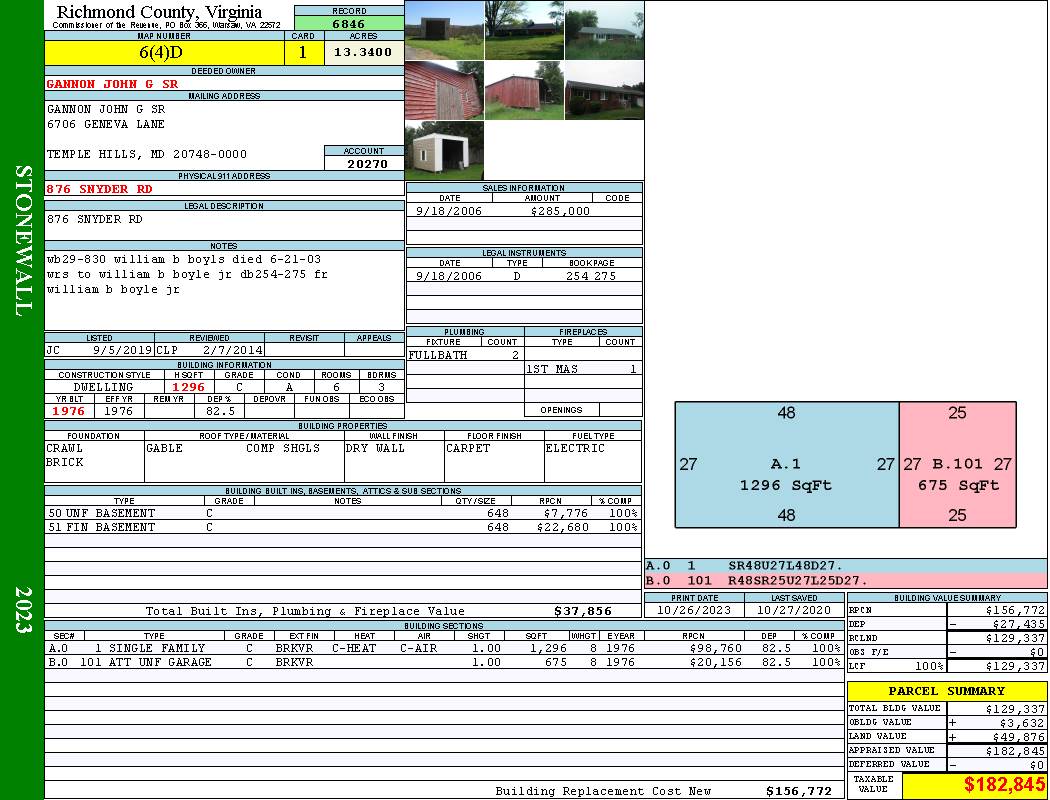Select the account number 20270 field
Image resolution: width=1050 pixels, height=800 pixels.
coord(364,163)
